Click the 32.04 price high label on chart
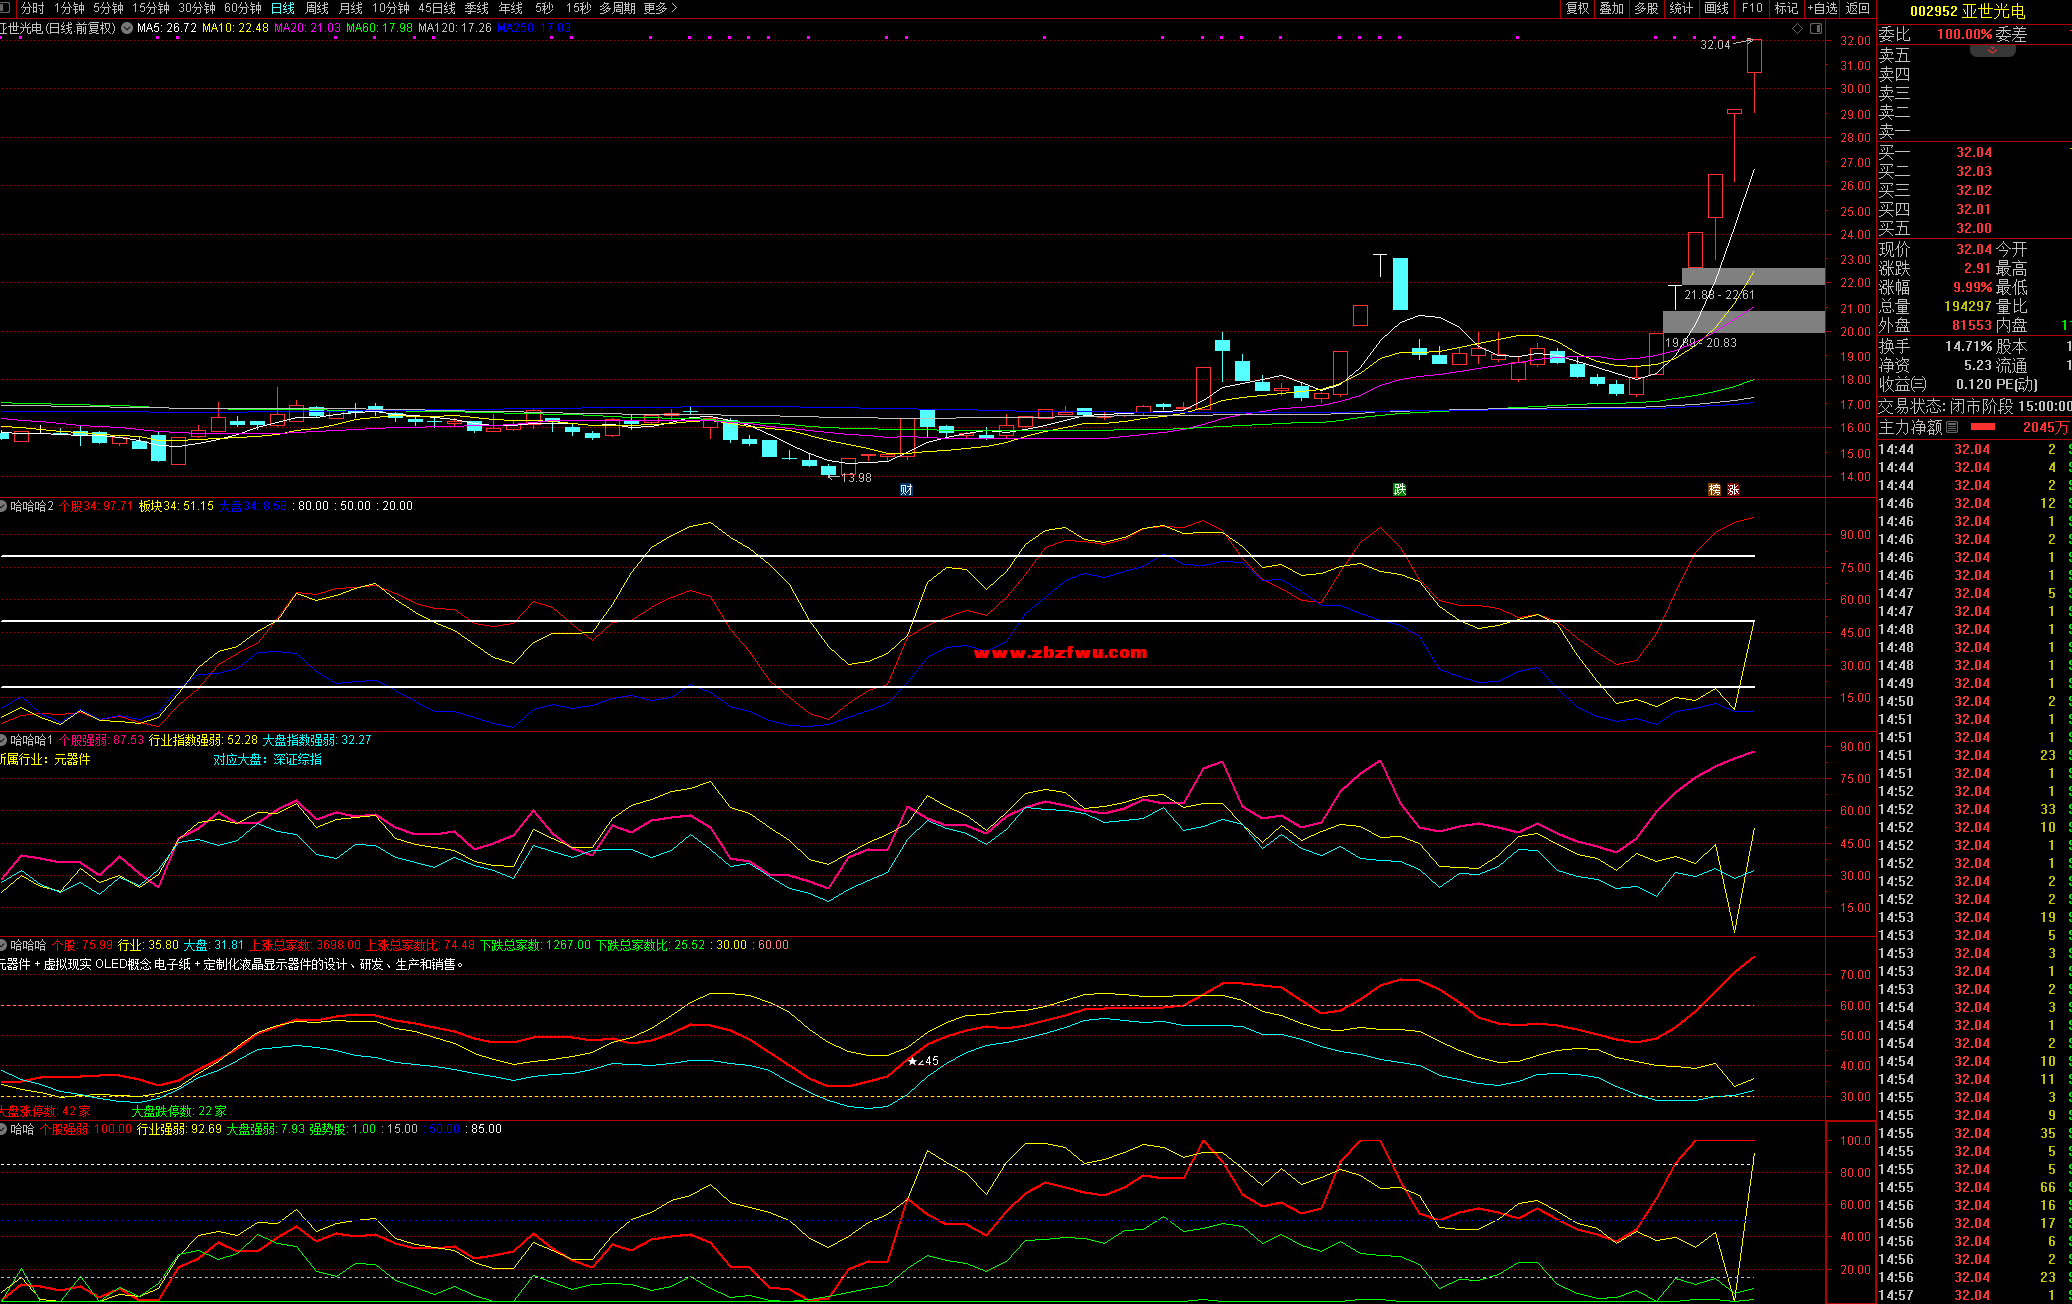The width and height of the screenshot is (2072, 1304). pos(1715,45)
